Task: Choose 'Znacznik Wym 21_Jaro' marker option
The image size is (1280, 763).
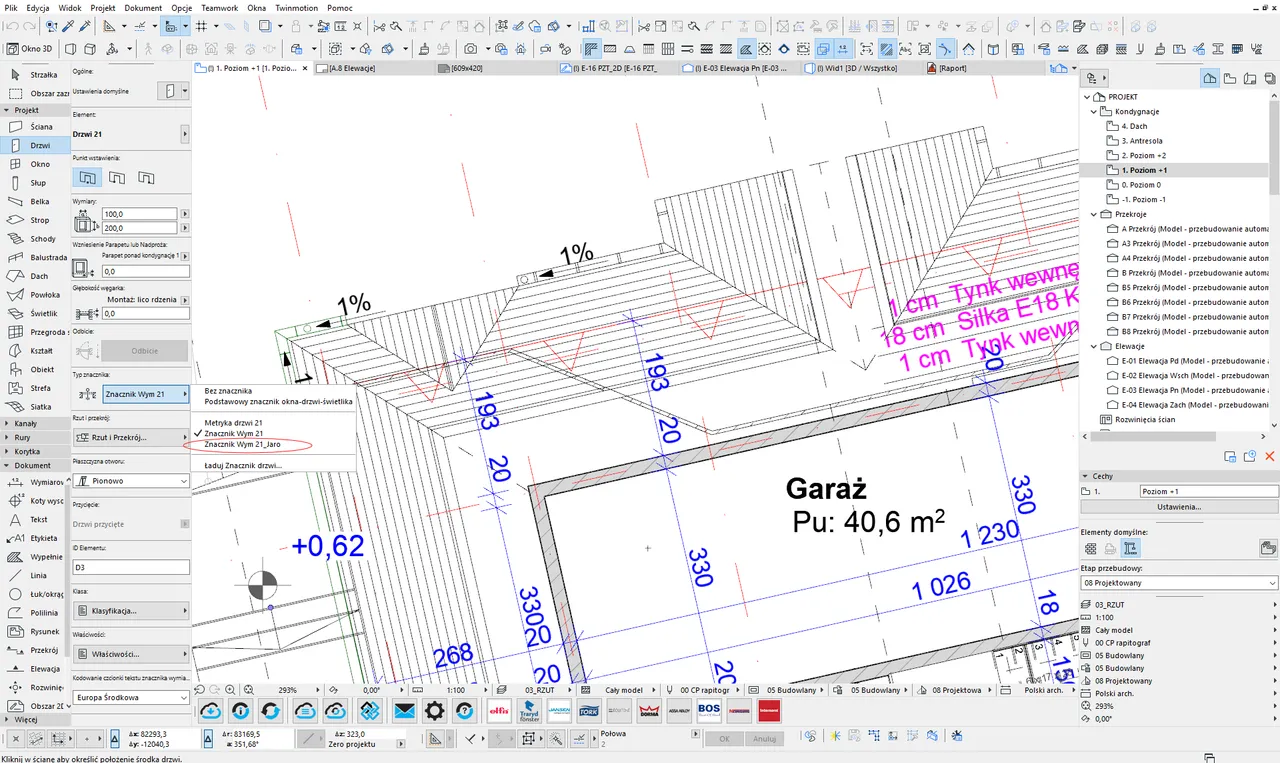Action: [242, 444]
